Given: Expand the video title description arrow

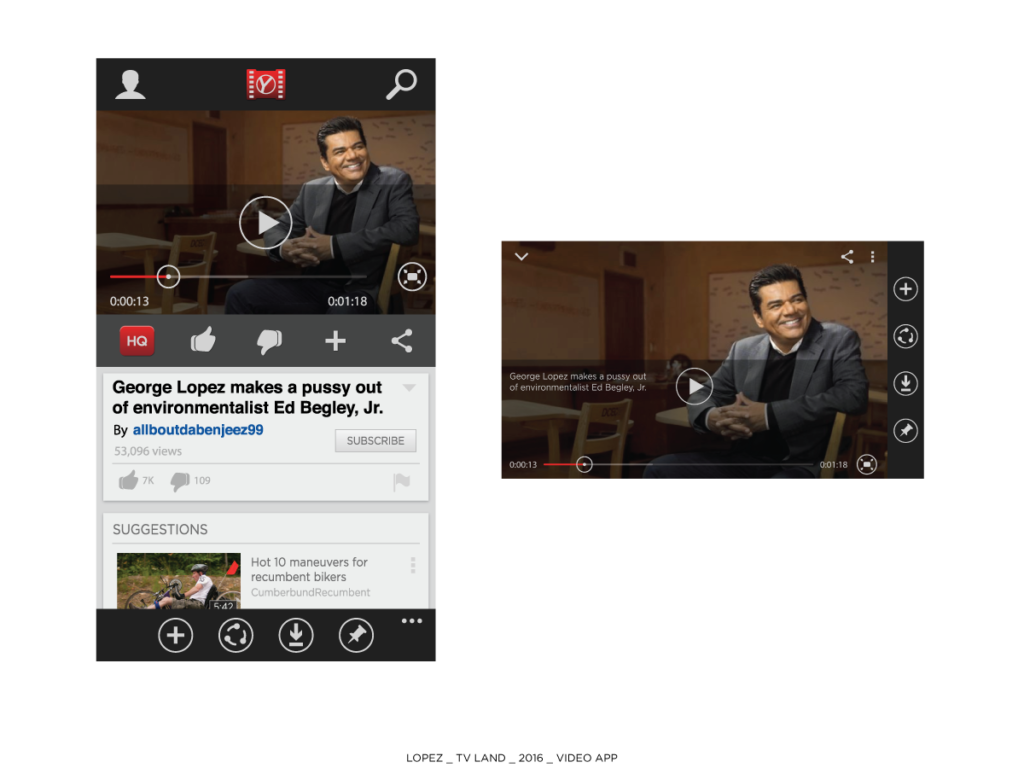Looking at the screenshot, I should pyautogui.click(x=408, y=387).
